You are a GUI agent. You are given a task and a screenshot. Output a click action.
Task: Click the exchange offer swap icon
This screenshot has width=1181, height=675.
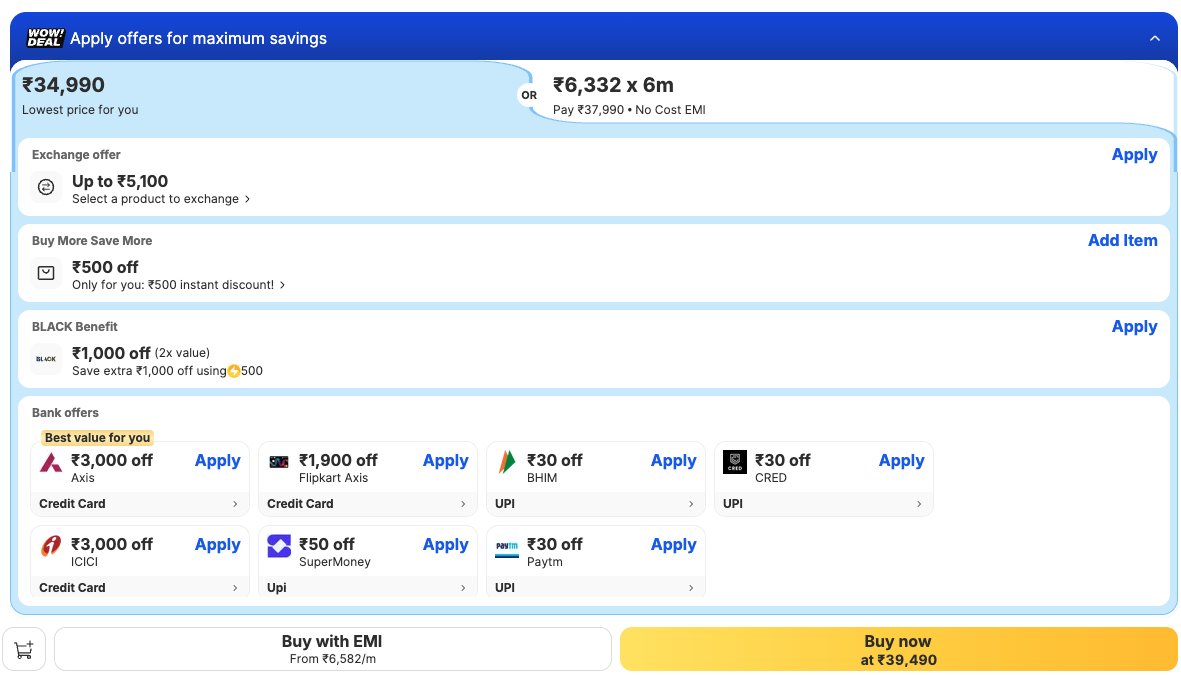click(x=46, y=187)
